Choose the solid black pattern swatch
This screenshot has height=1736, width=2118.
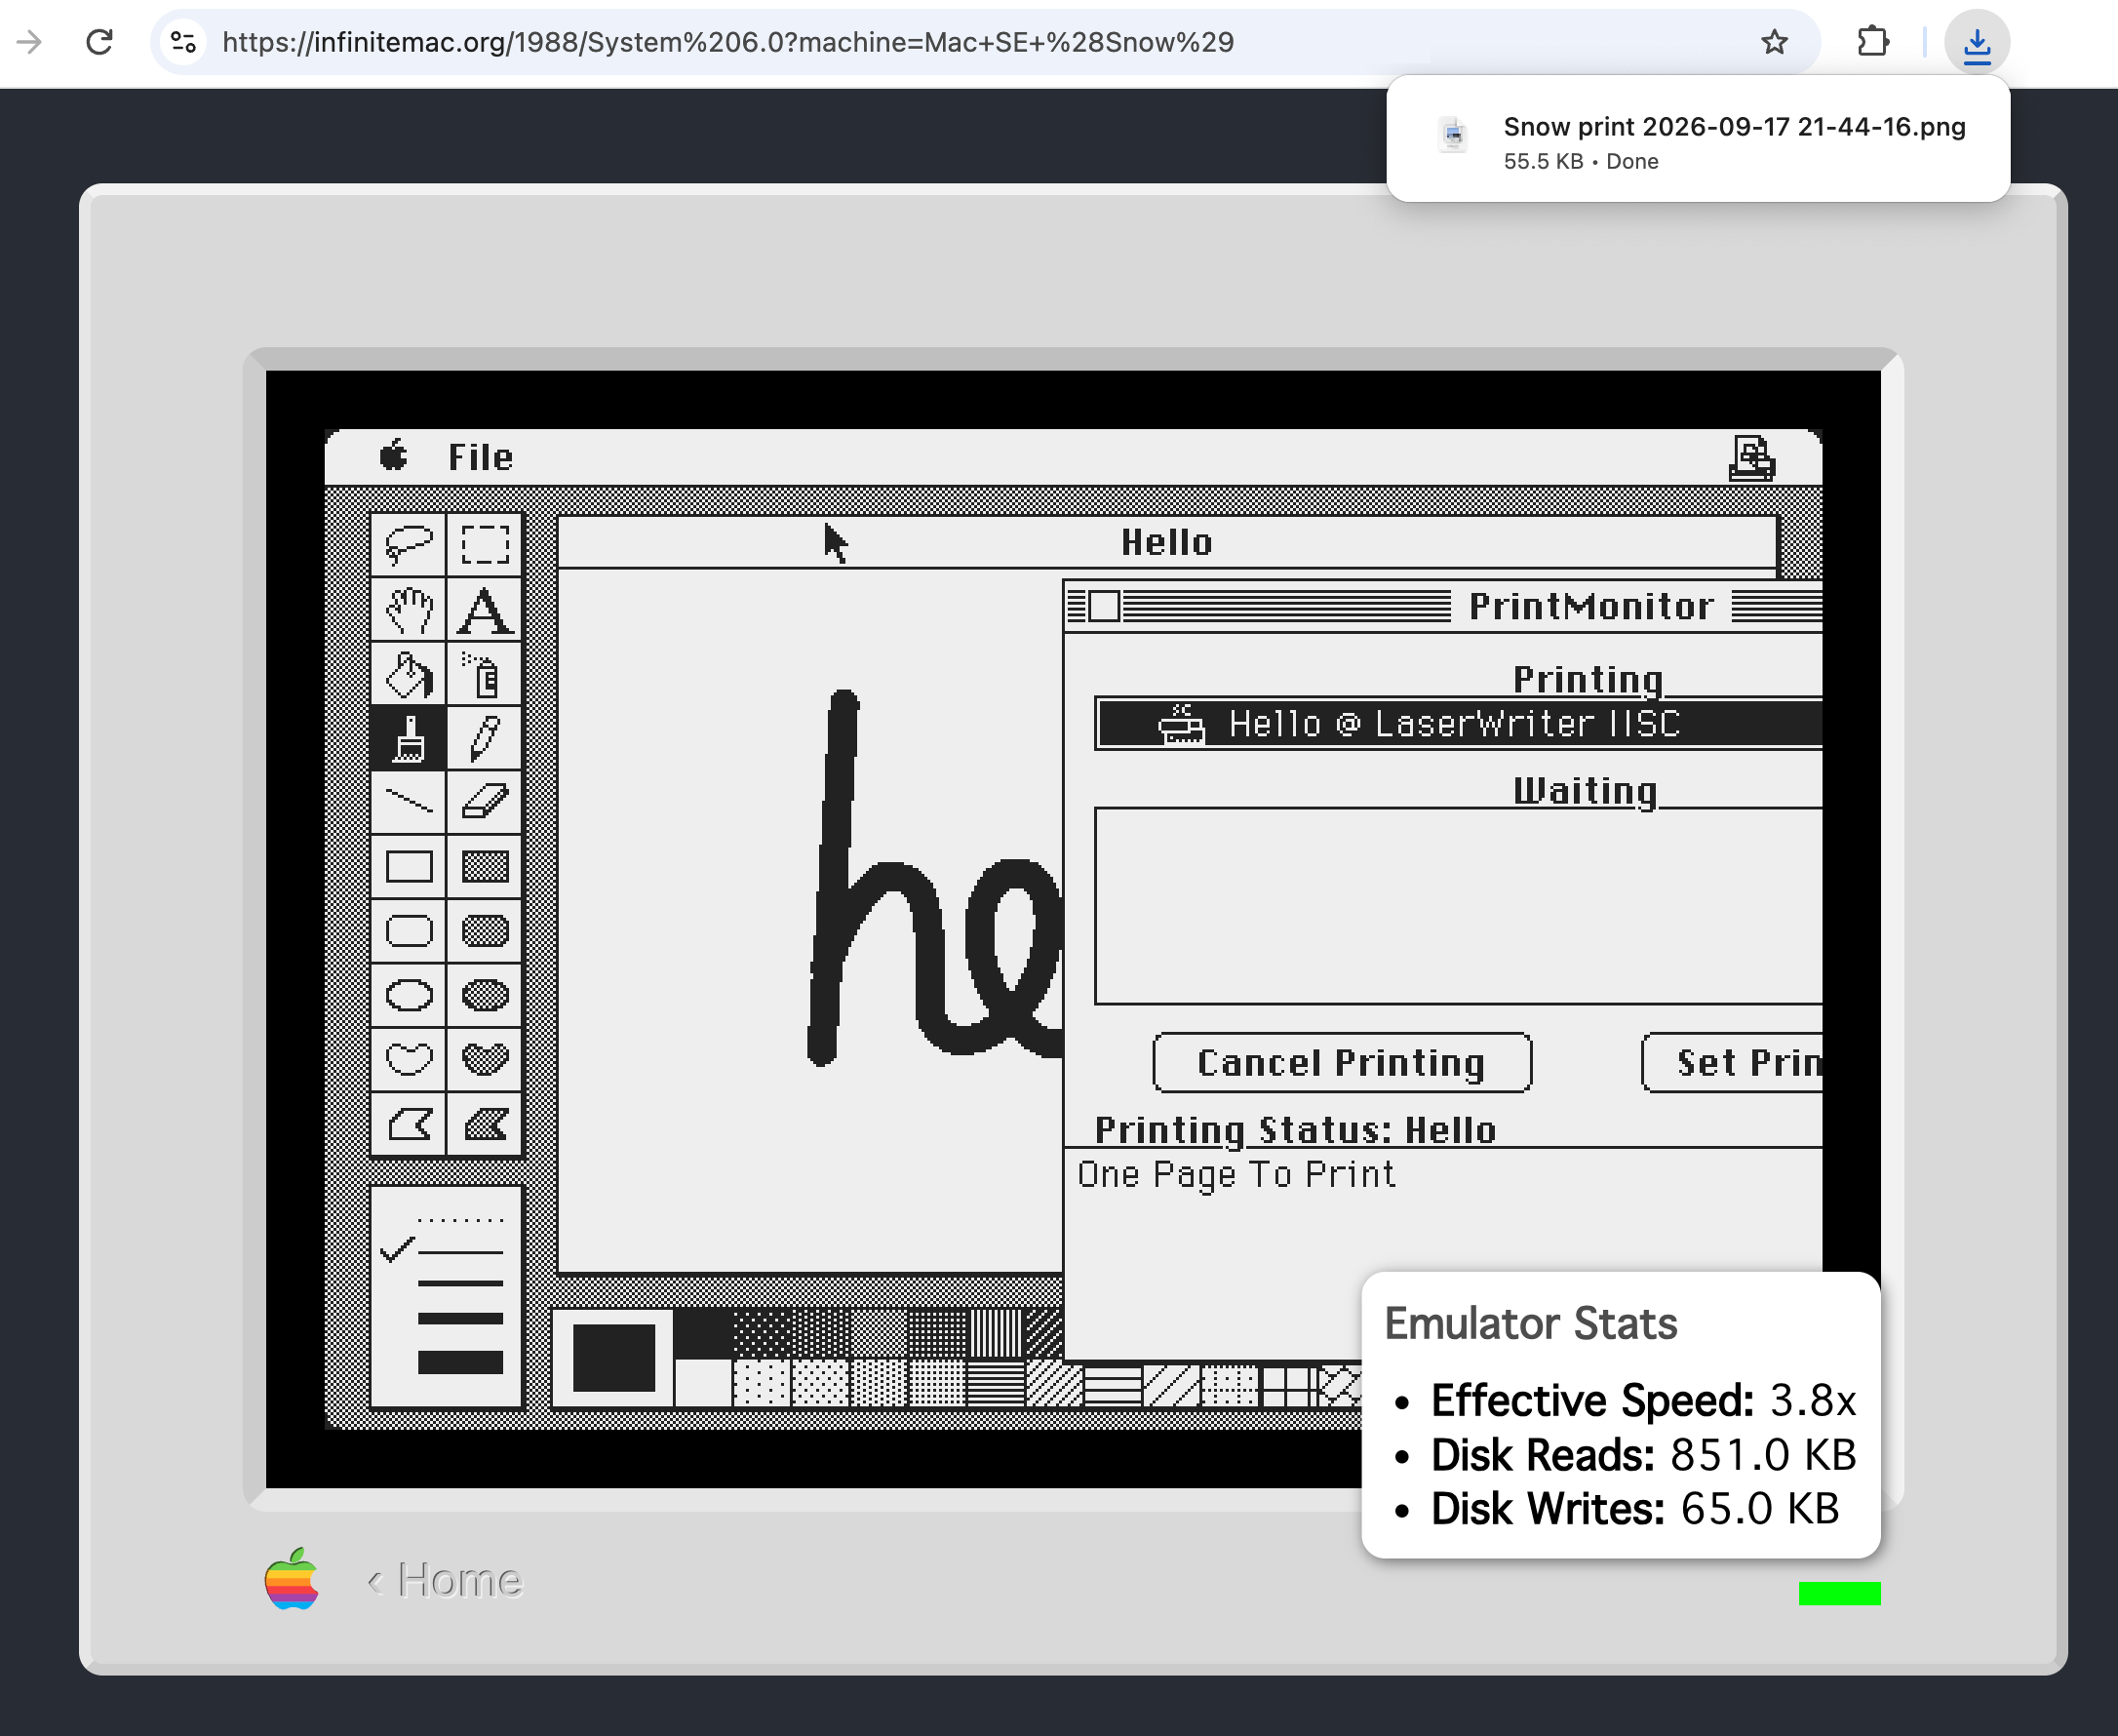(702, 1335)
